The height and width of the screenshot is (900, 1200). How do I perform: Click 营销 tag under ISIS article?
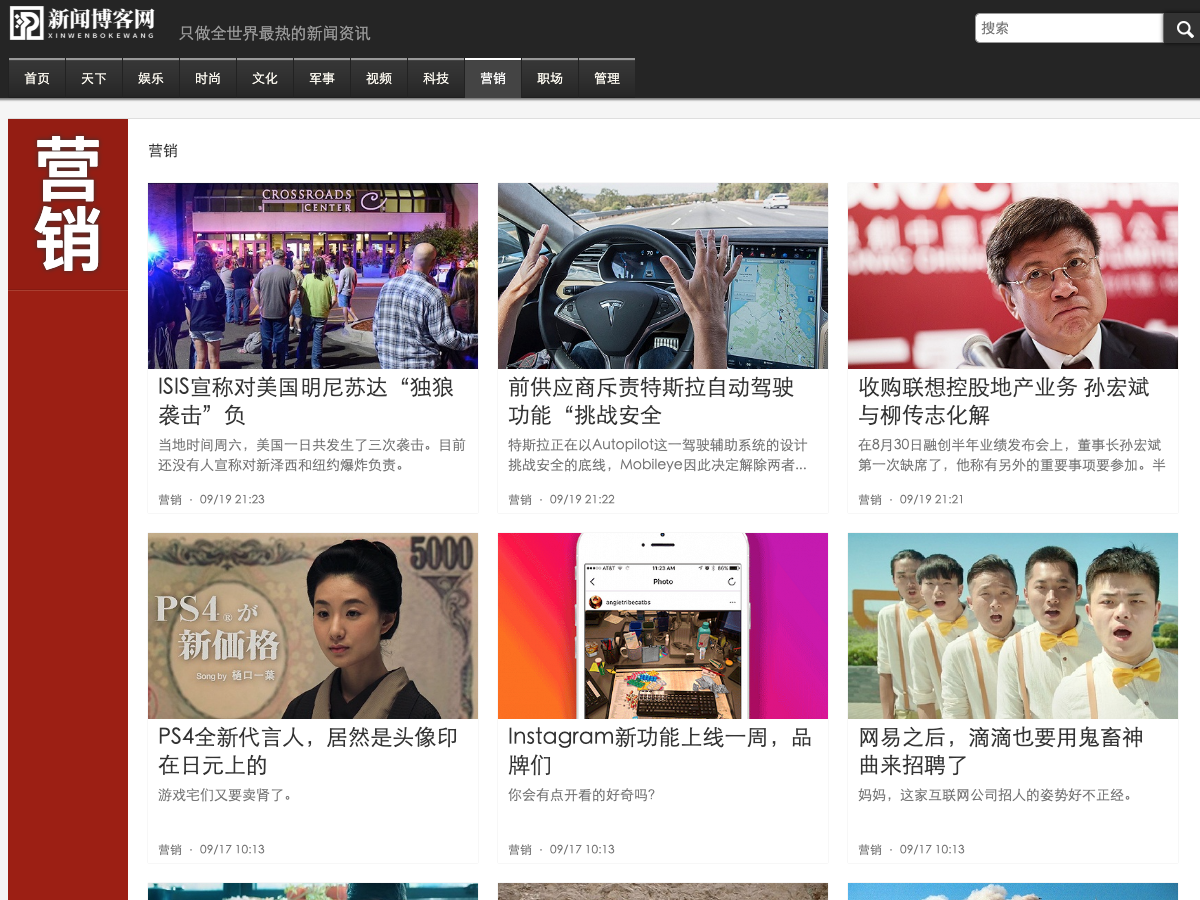click(170, 500)
